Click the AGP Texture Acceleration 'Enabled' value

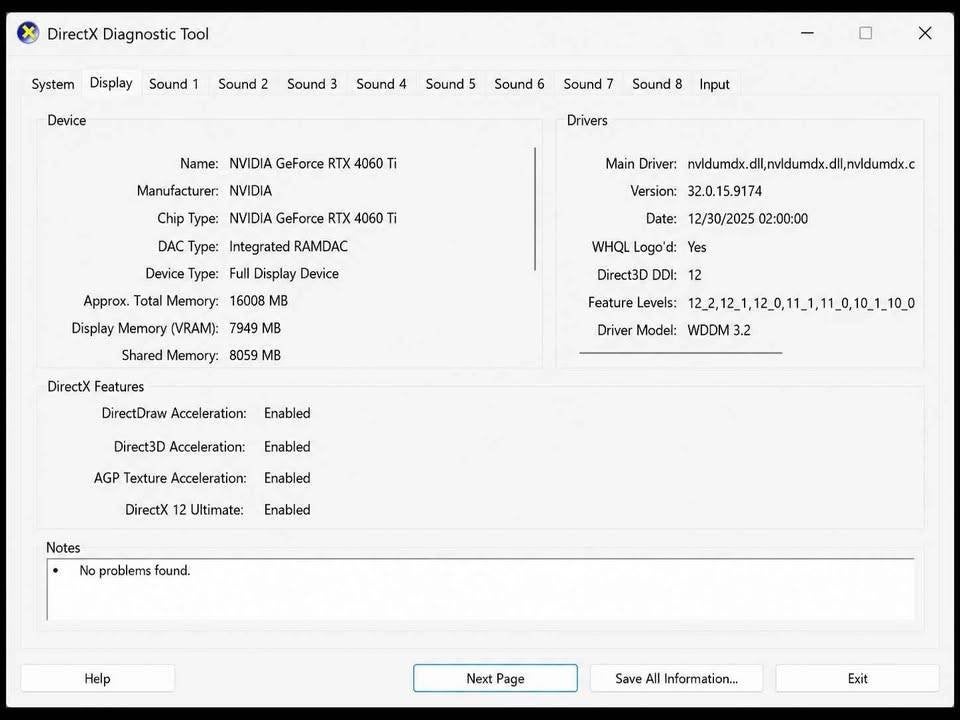click(287, 478)
